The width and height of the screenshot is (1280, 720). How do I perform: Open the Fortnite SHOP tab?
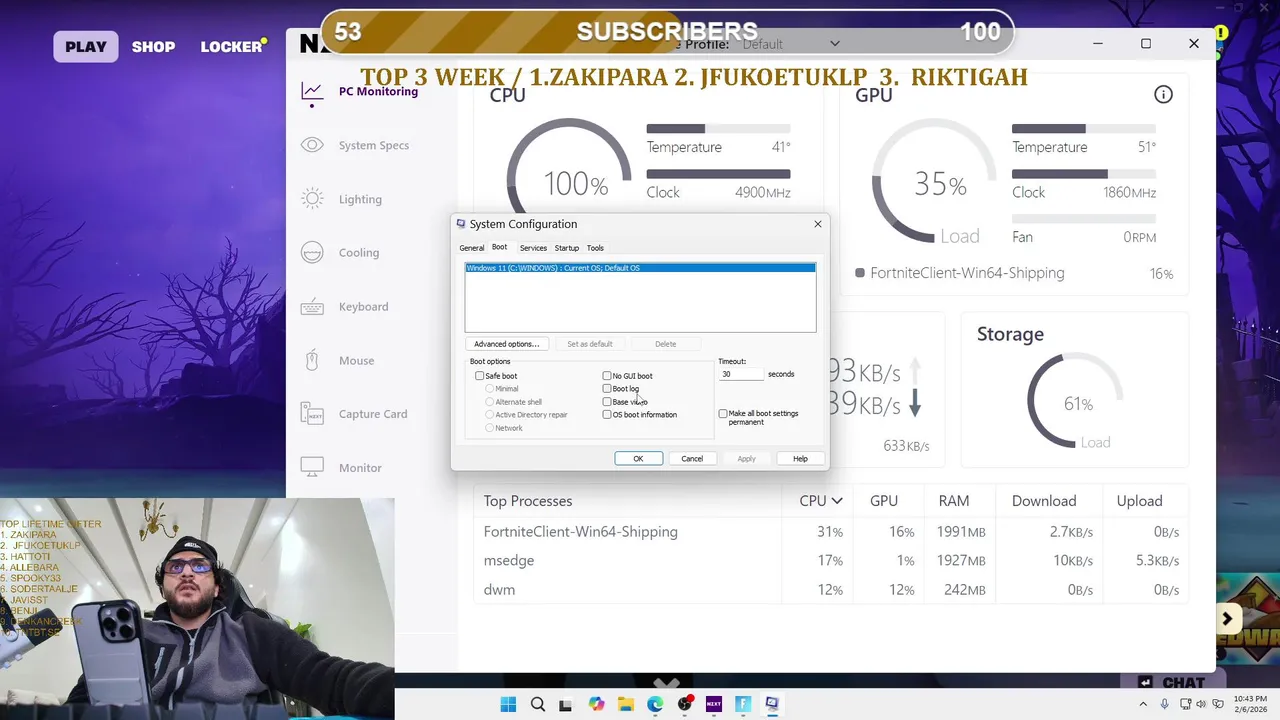coord(153,47)
